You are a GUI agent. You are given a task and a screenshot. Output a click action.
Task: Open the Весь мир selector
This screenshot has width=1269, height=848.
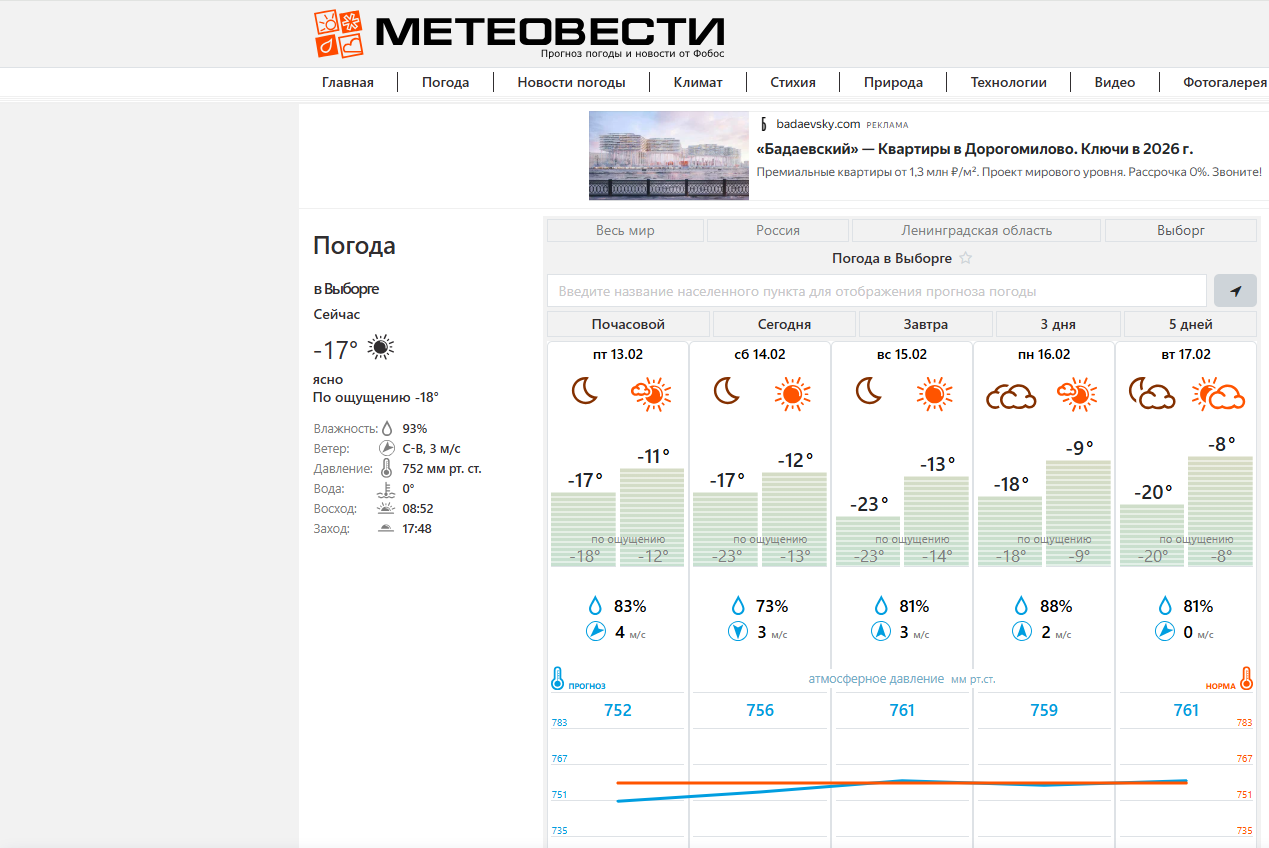pos(625,230)
